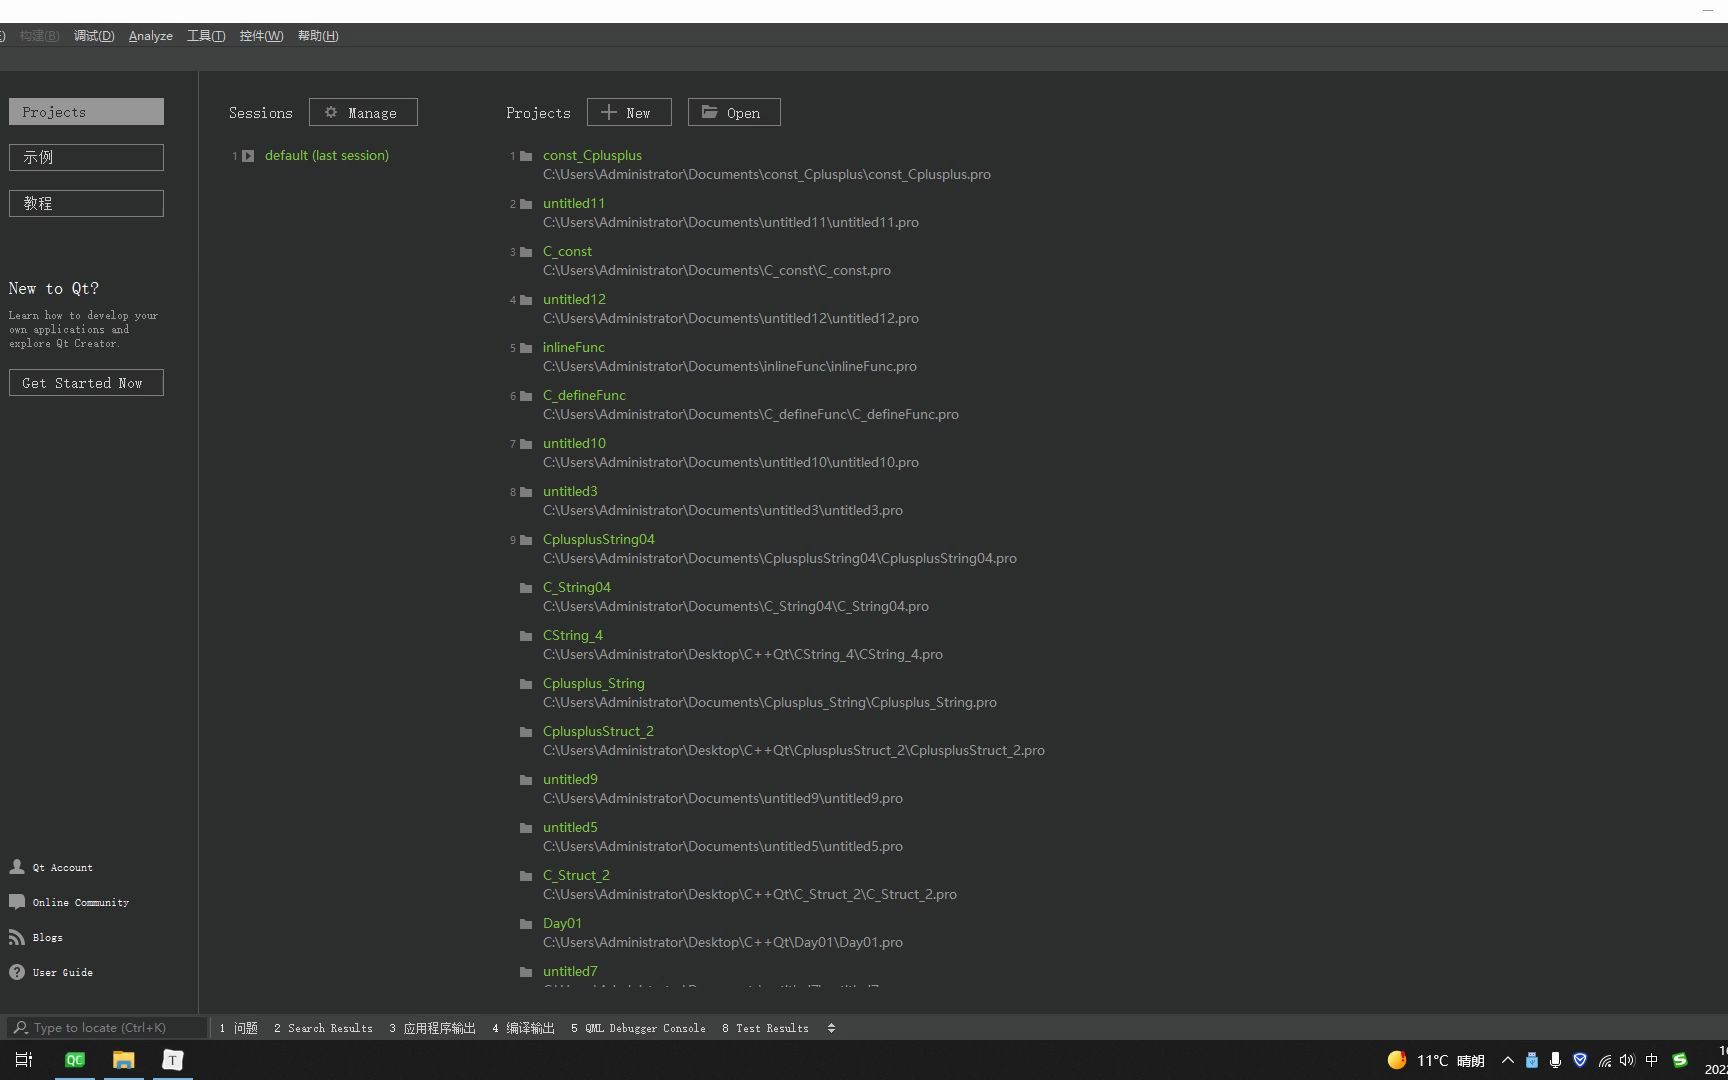1728x1080 pixels.
Task: Open the Search Results pane
Action: [x=323, y=1028]
